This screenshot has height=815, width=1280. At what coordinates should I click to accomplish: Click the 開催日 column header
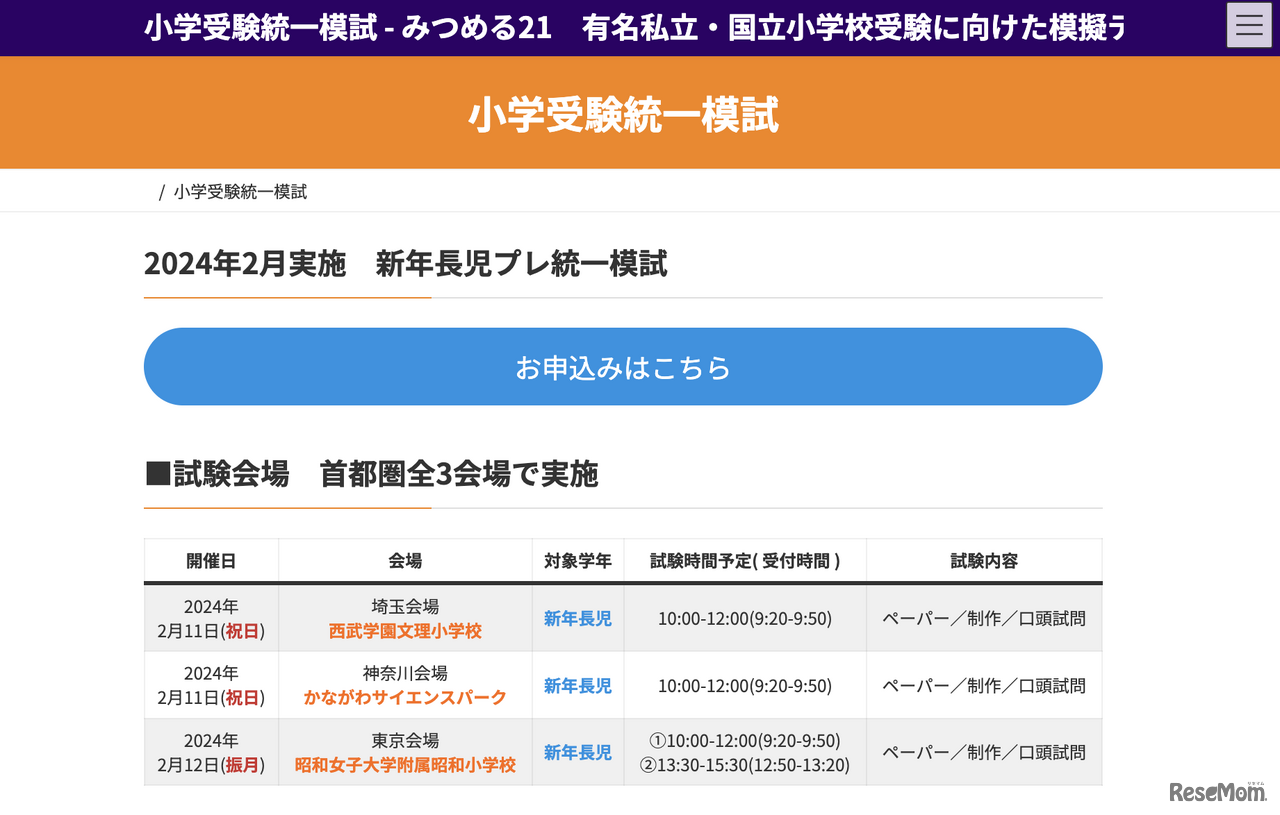click(x=211, y=561)
